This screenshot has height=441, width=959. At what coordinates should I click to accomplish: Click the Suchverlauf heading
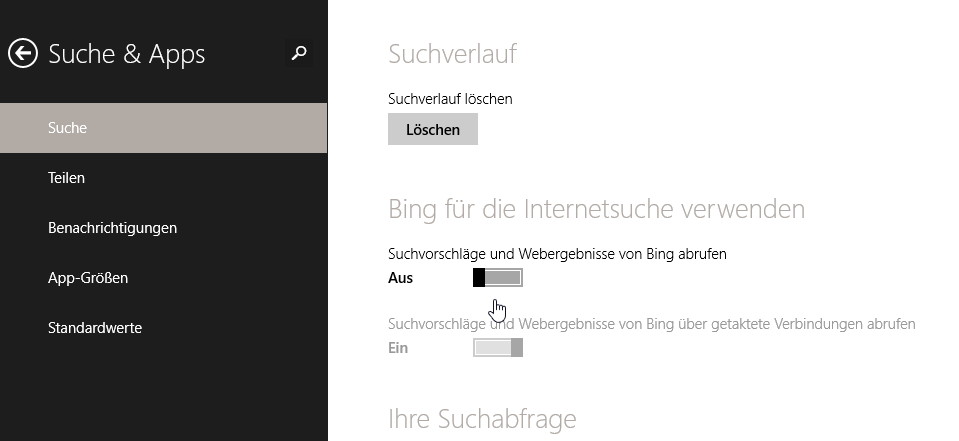pos(453,54)
